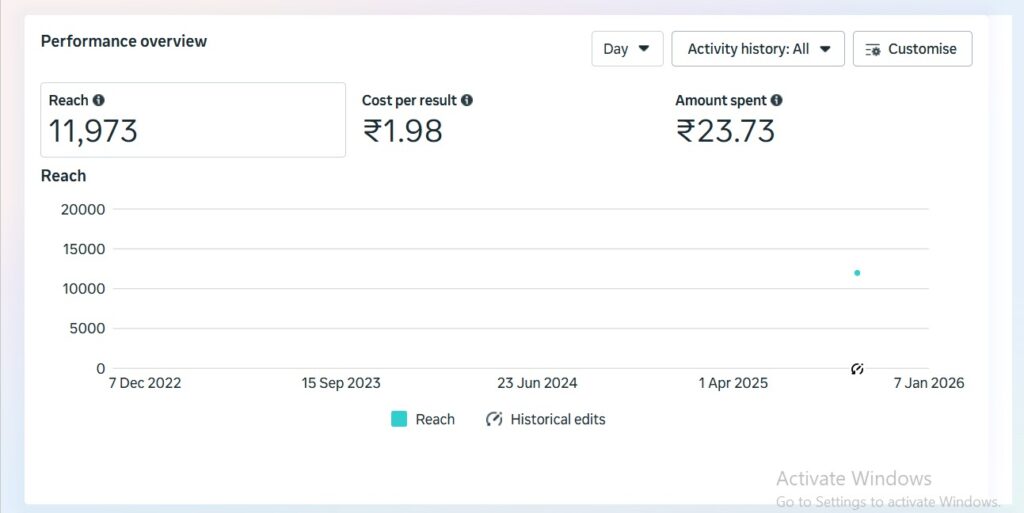Click the teal Reach legend swatch

399,419
